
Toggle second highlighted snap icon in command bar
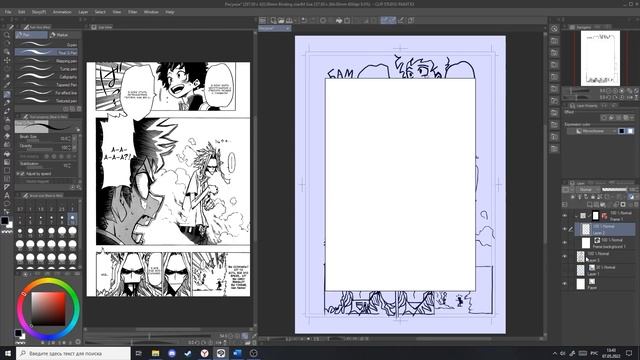392,20
